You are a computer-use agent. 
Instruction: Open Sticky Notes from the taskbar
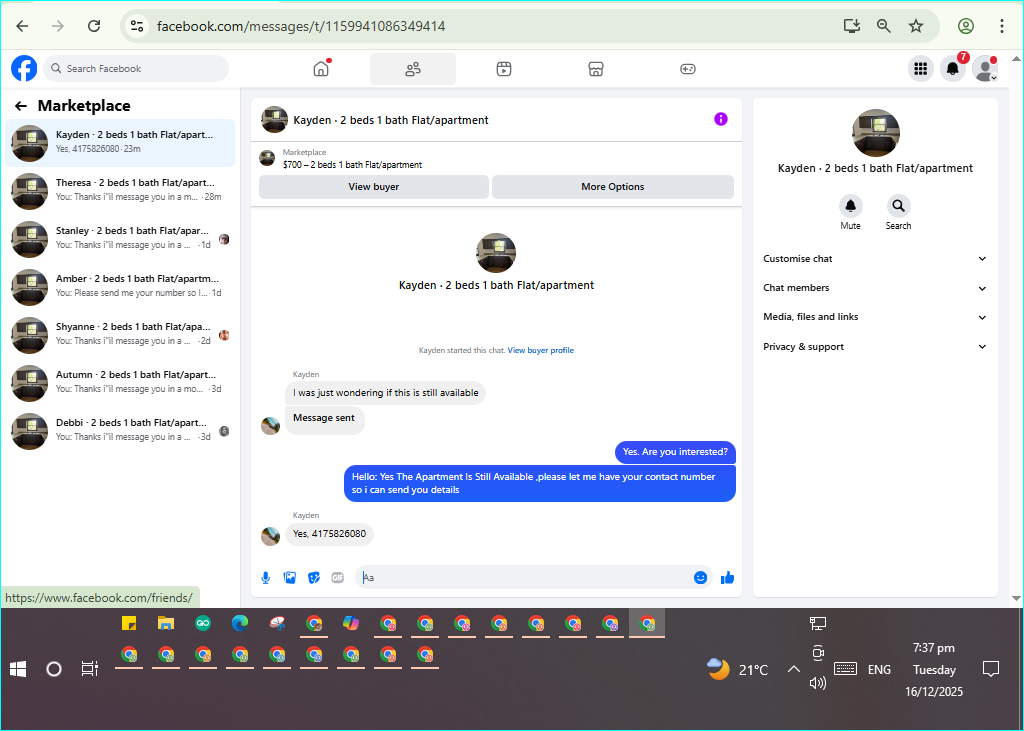click(x=129, y=623)
